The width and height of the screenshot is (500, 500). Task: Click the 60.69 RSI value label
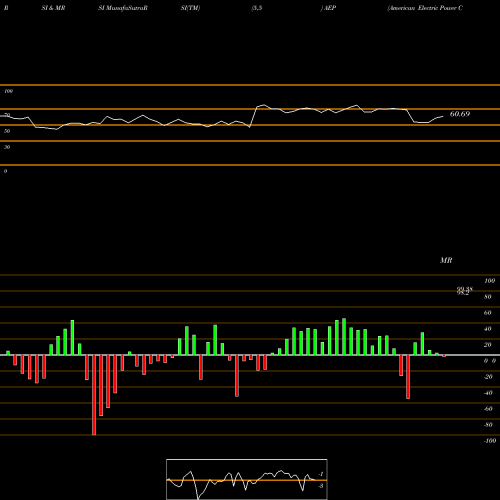coord(460,114)
